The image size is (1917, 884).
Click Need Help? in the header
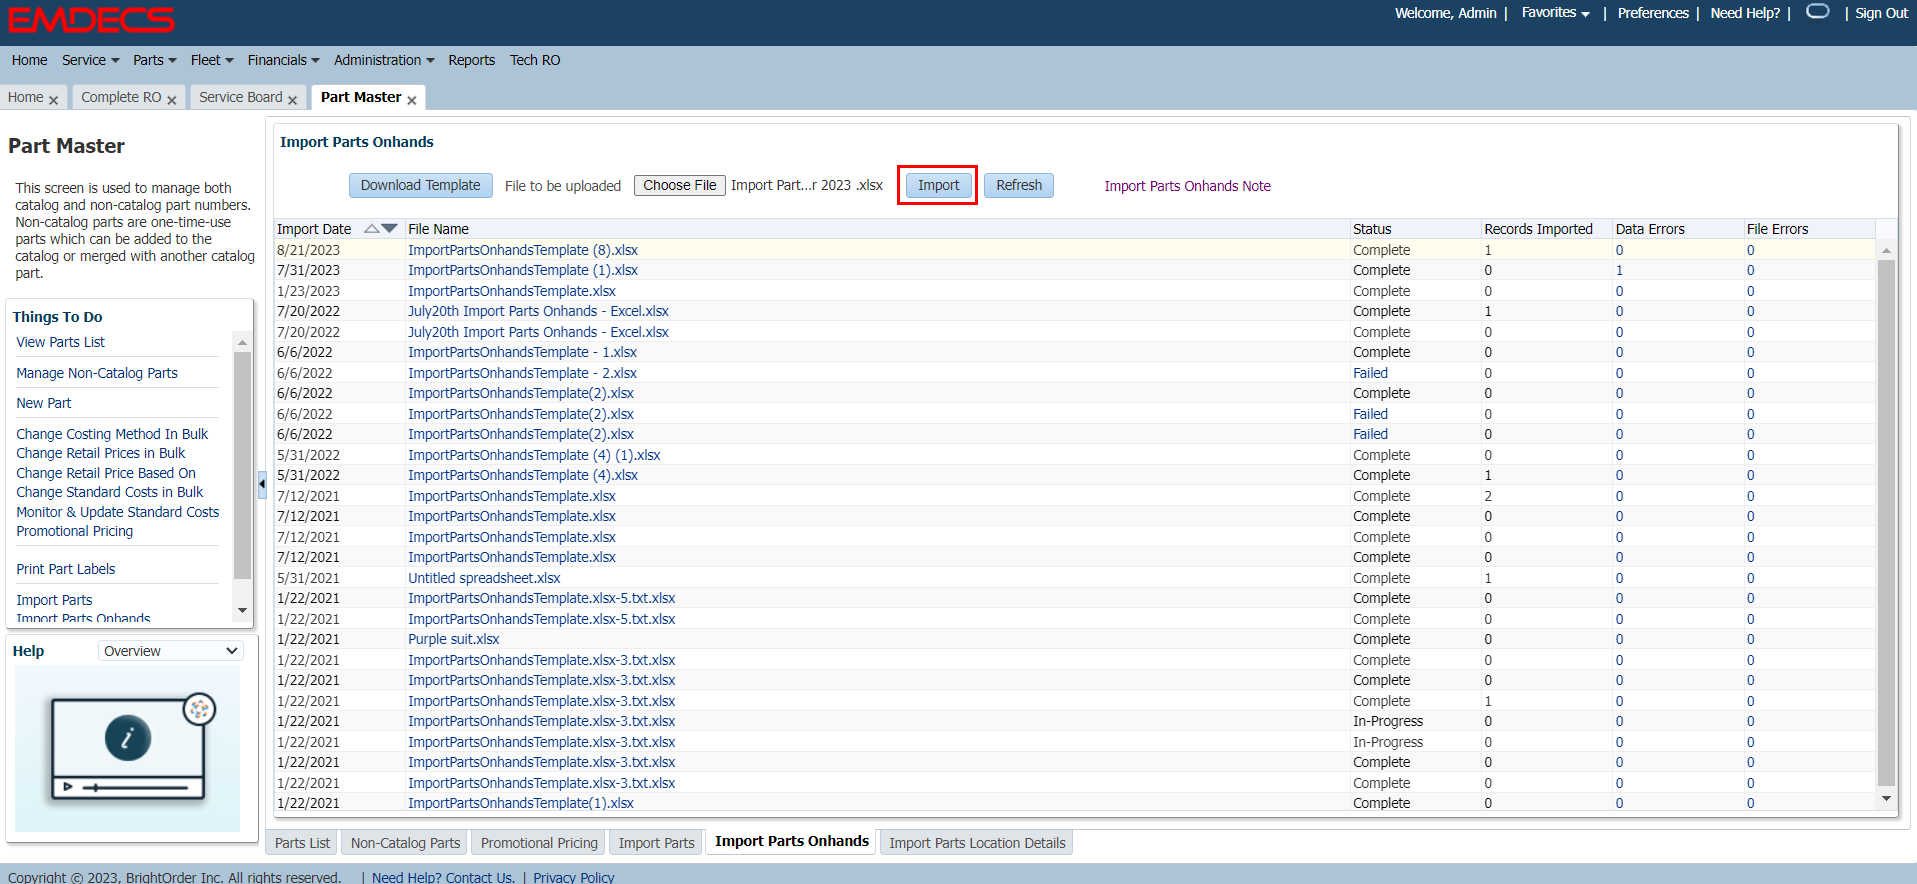(x=1745, y=13)
